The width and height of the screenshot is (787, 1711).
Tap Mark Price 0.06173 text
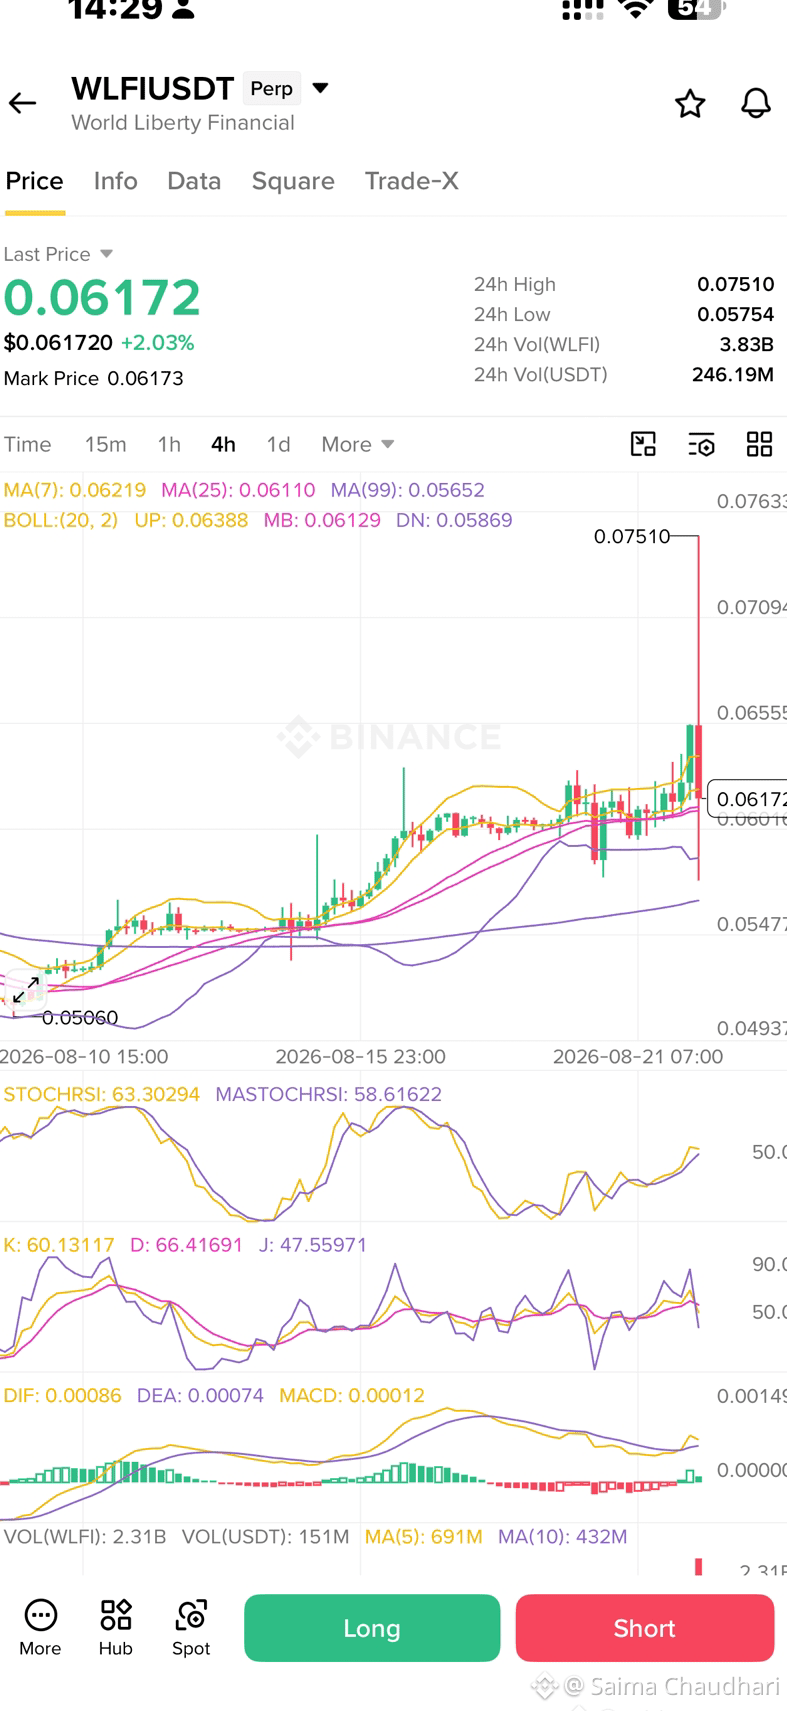click(x=94, y=378)
